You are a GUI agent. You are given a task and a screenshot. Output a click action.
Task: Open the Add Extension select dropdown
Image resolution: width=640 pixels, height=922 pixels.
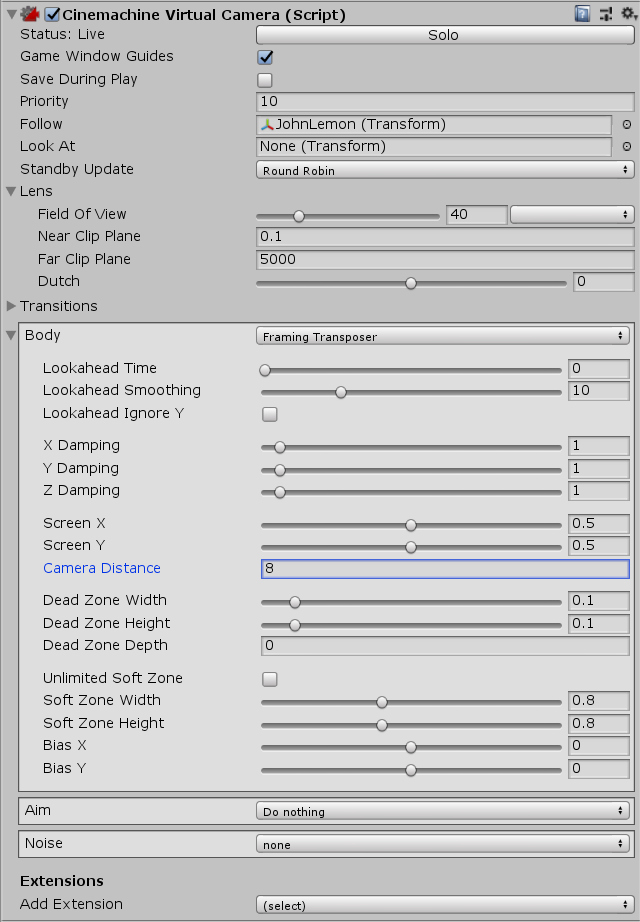(x=445, y=905)
